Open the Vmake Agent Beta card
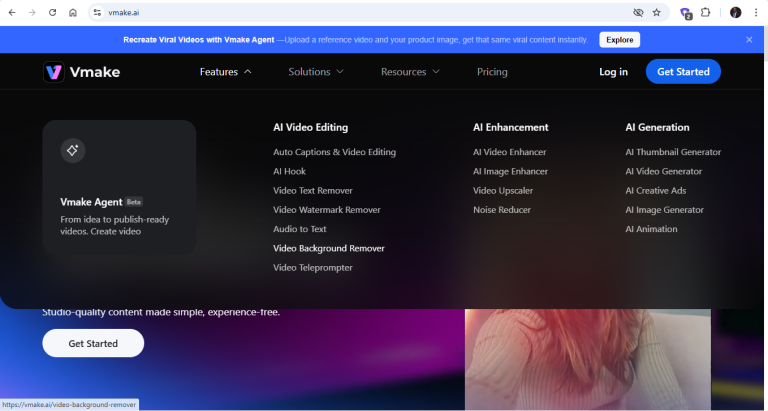Viewport: 768px width, 411px height. pyautogui.click(x=119, y=187)
